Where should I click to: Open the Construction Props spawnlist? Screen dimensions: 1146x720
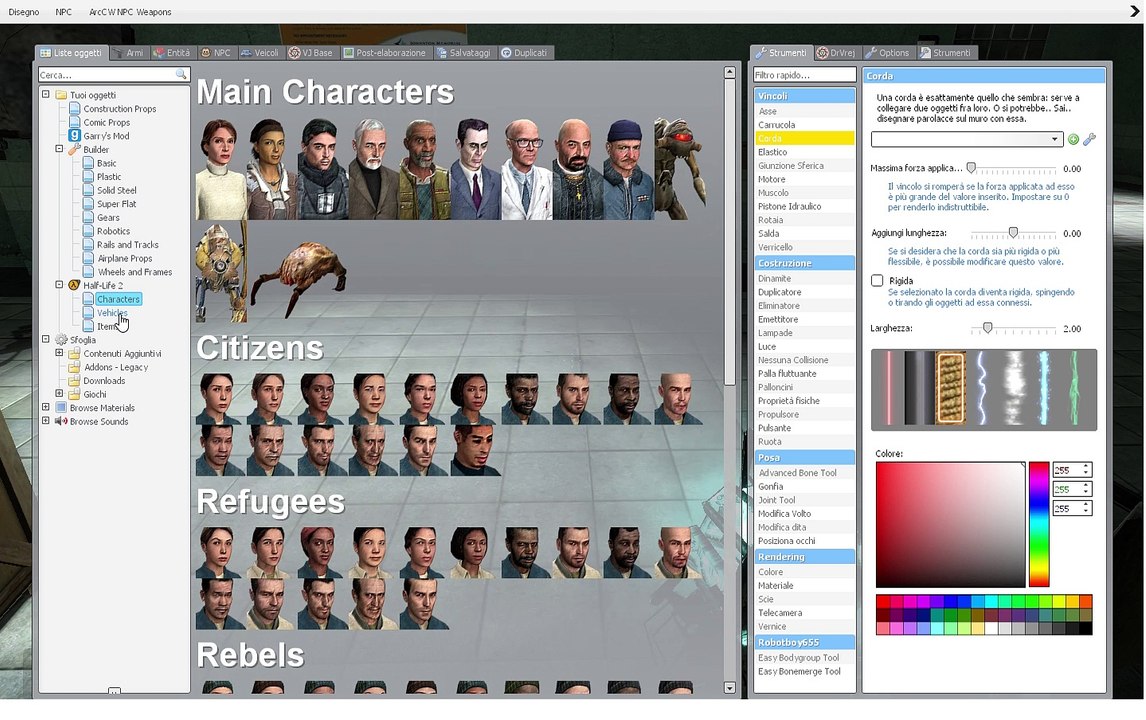(x=120, y=108)
